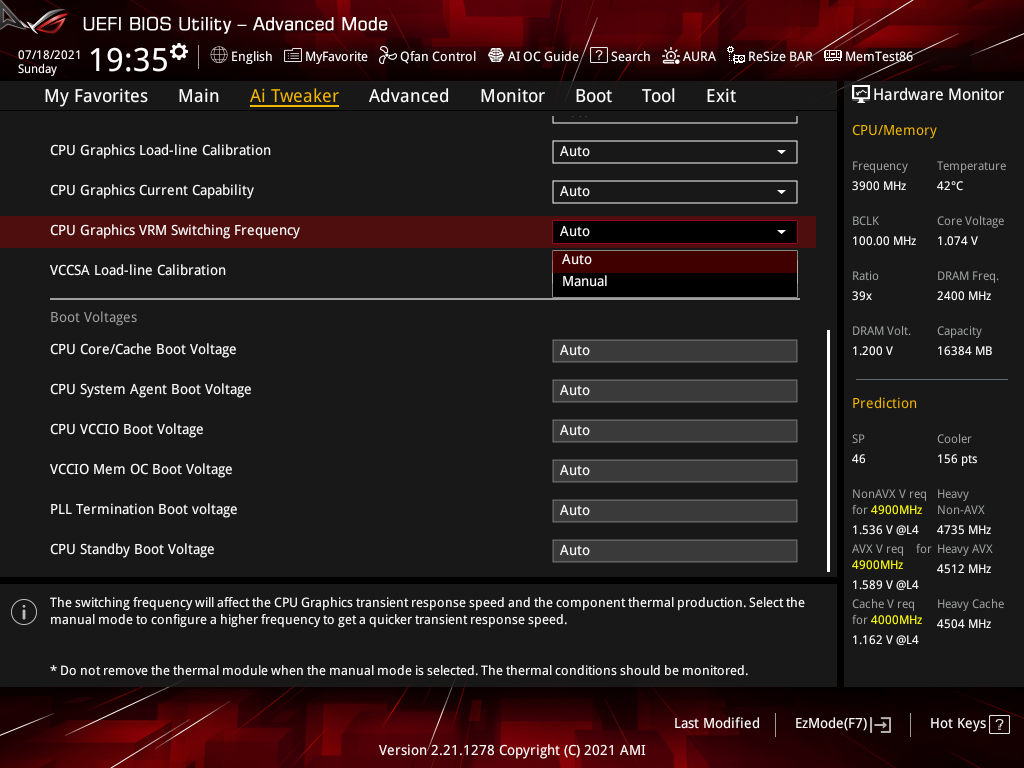Screen dimensions: 1024x768
Task: Open the Hot Keys reference
Action: [x=969, y=723]
